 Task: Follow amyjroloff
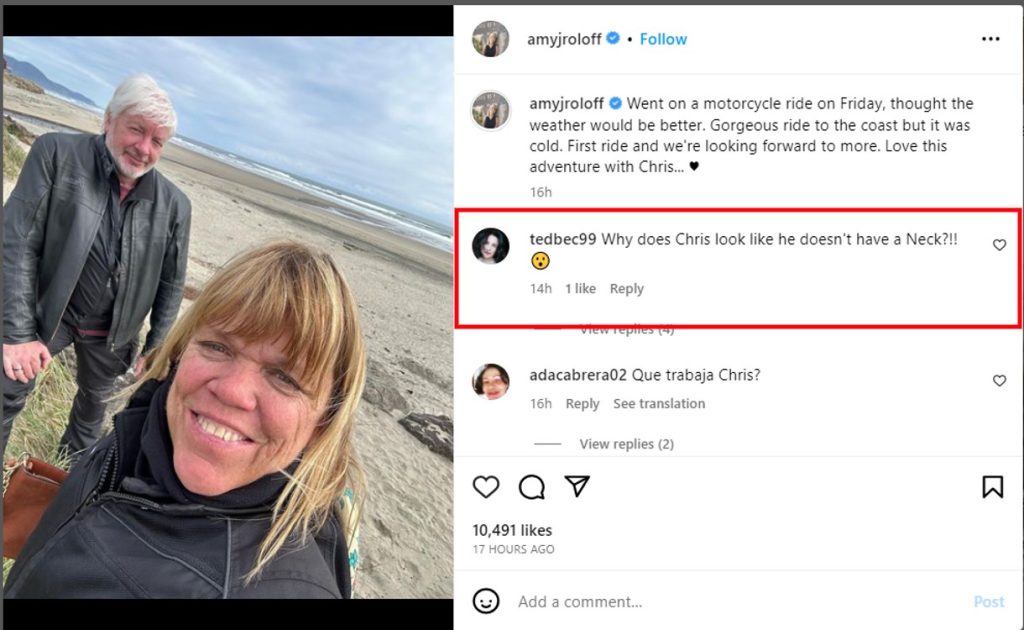[x=663, y=39]
